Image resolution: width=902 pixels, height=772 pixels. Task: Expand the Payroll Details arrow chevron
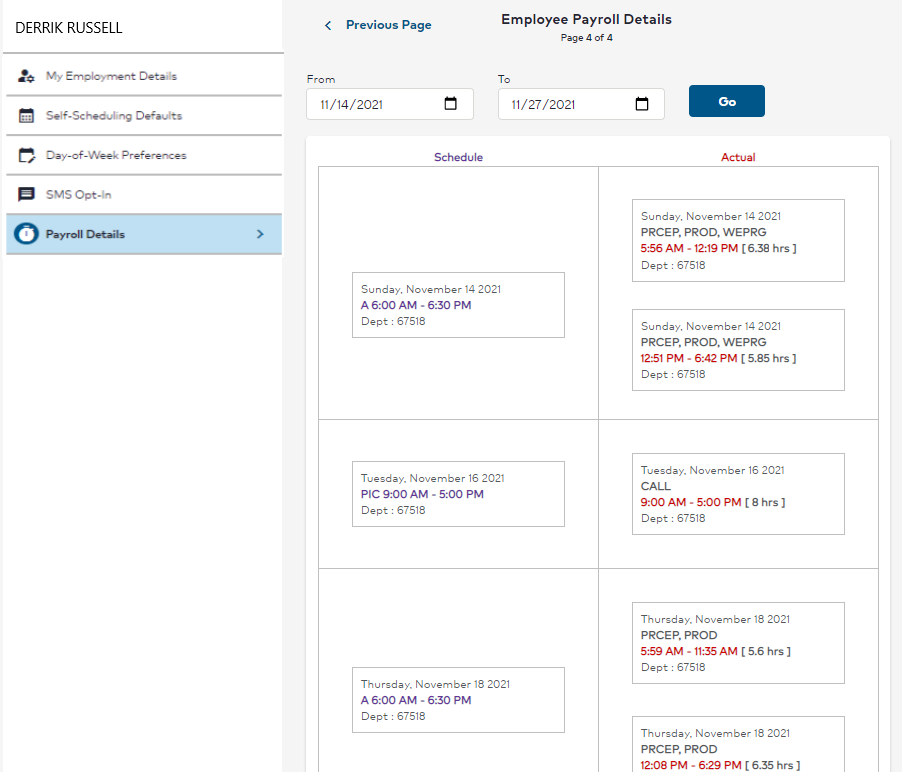(260, 233)
